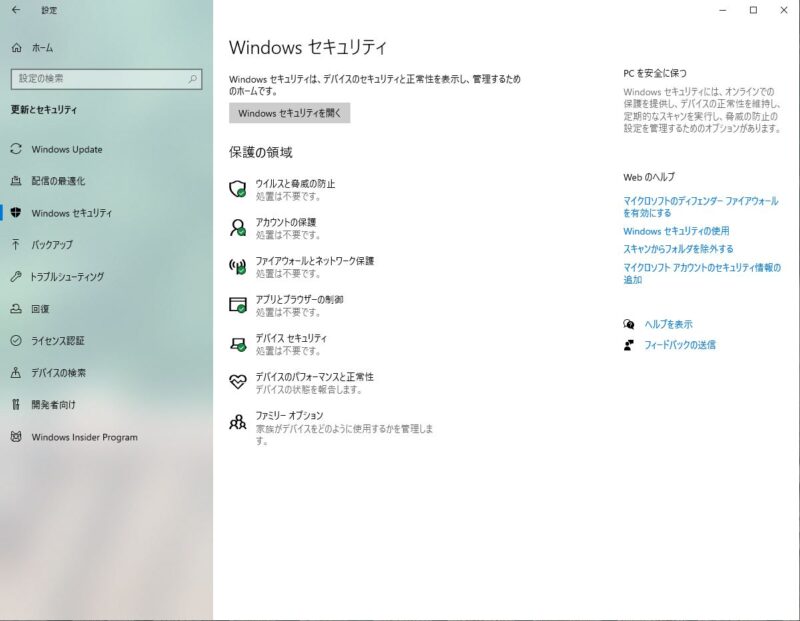The width and height of the screenshot is (800, 621).
Task: Click the app and browser control icon
Action: click(x=238, y=305)
